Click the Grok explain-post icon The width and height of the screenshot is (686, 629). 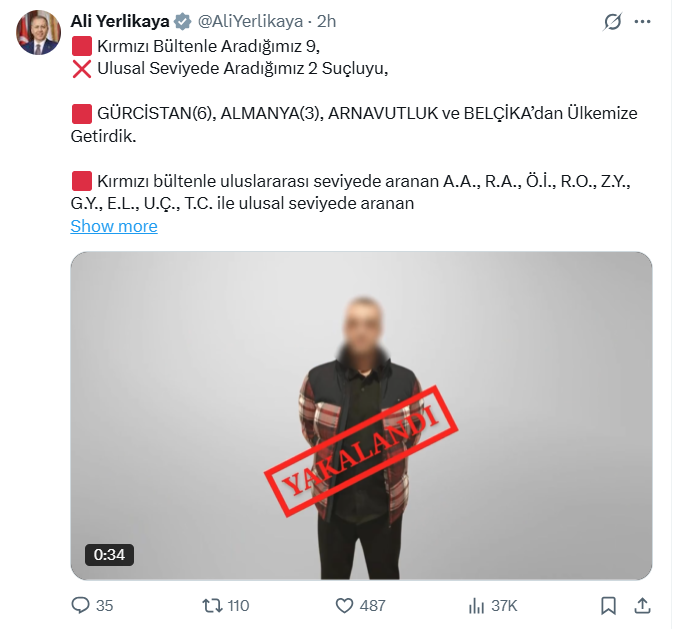click(x=612, y=21)
